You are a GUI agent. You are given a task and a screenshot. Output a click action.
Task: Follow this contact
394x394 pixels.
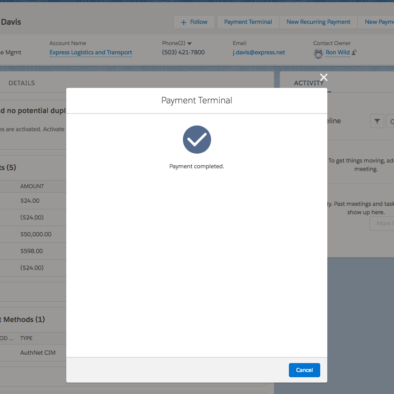tap(194, 22)
